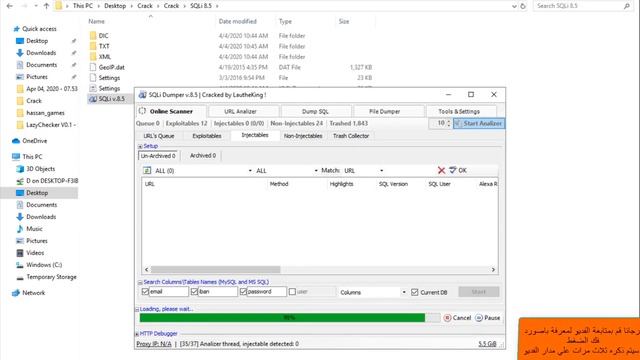
Task: Toggle the password checkbox
Action: click(x=243, y=291)
